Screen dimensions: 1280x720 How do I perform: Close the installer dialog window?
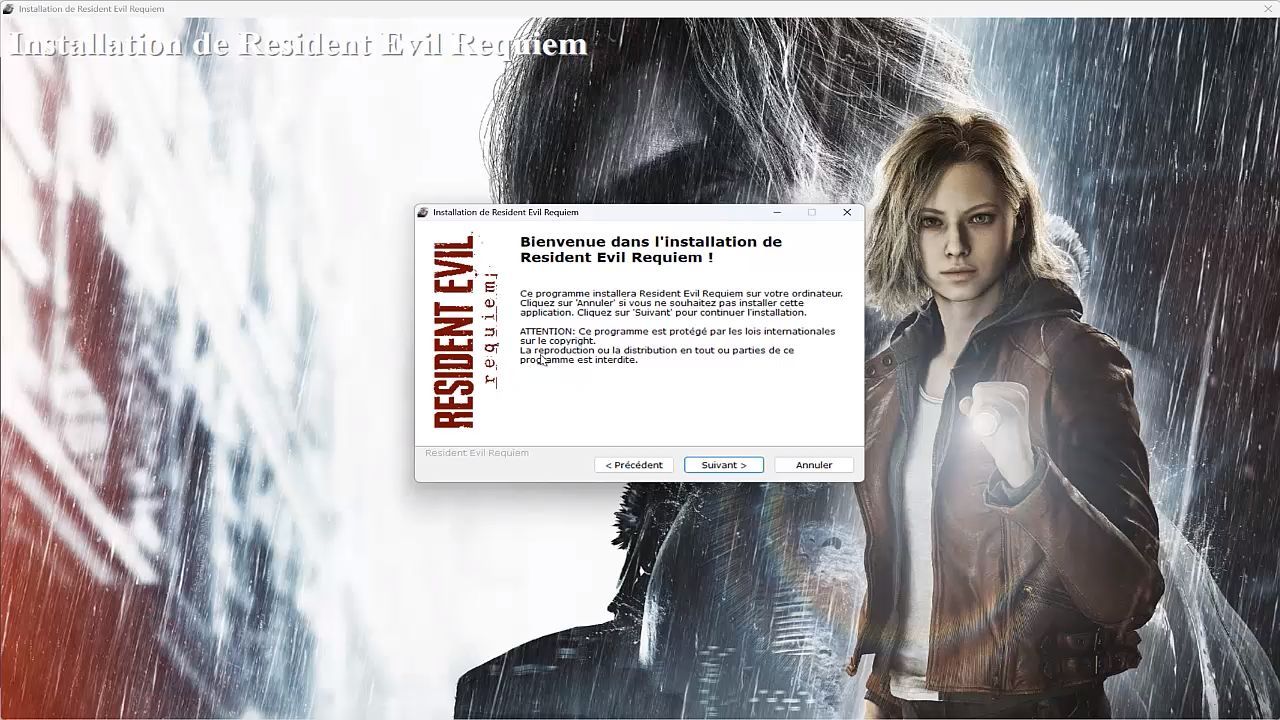coord(847,212)
